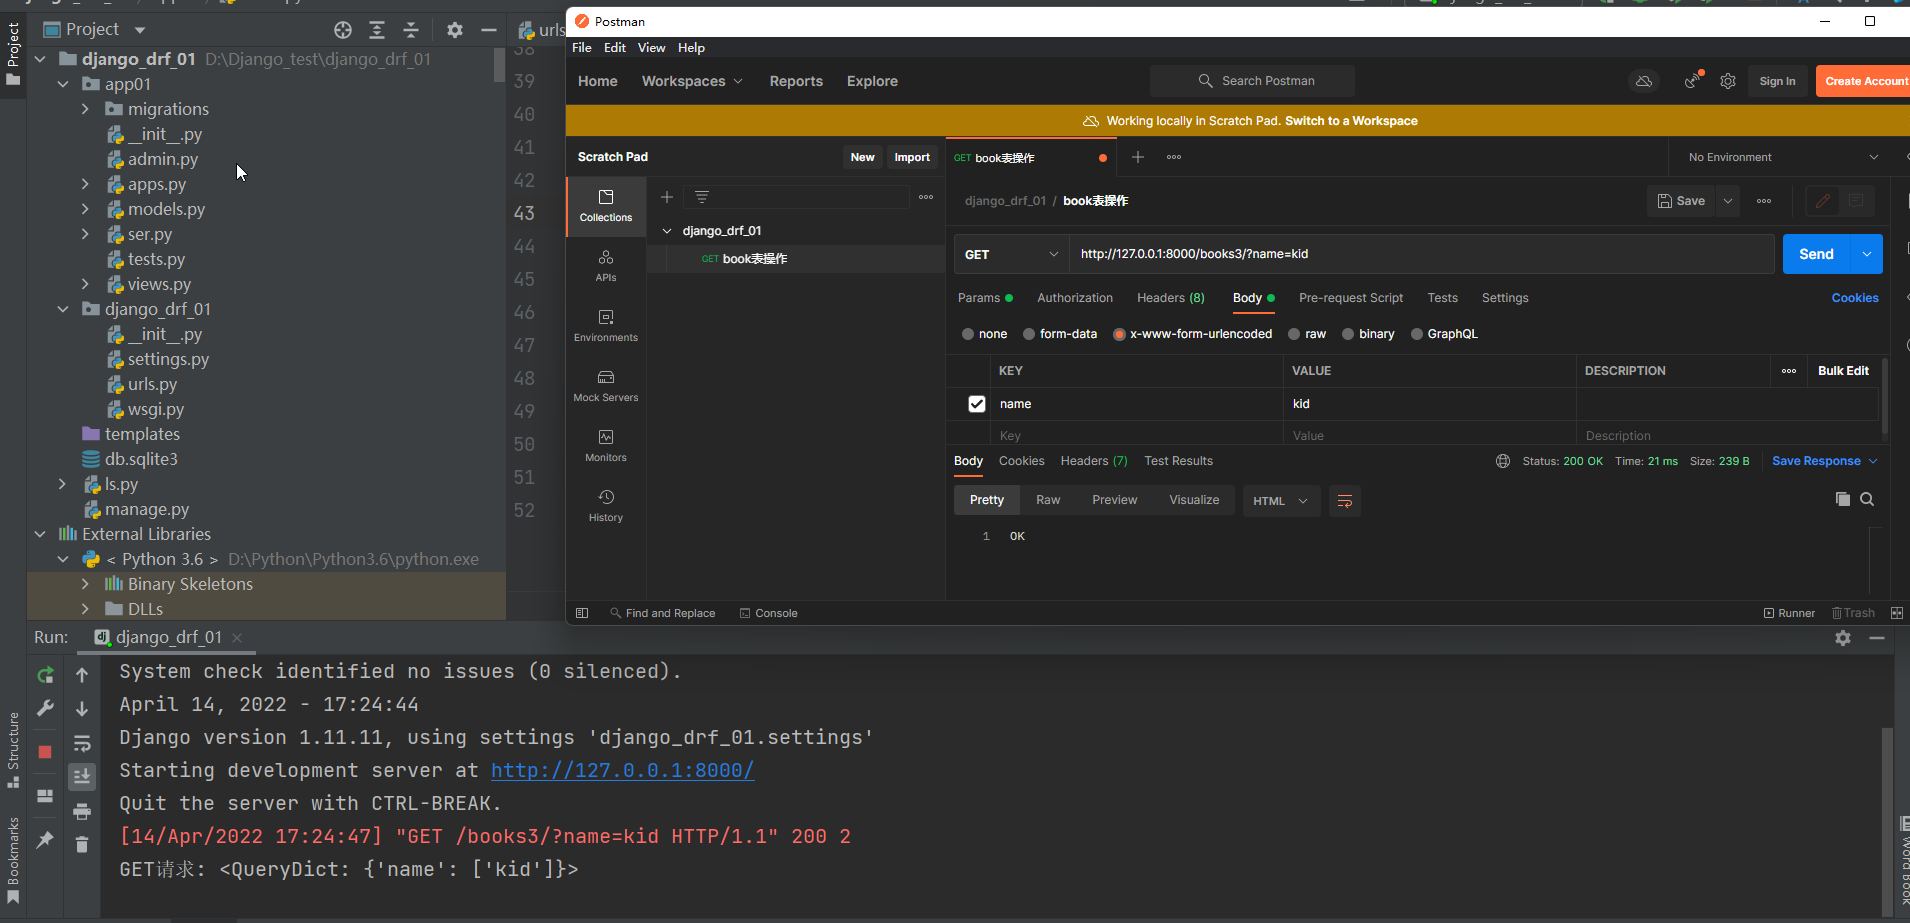Uncheck the name key row checkbox
The image size is (1910, 923).
pos(977,404)
